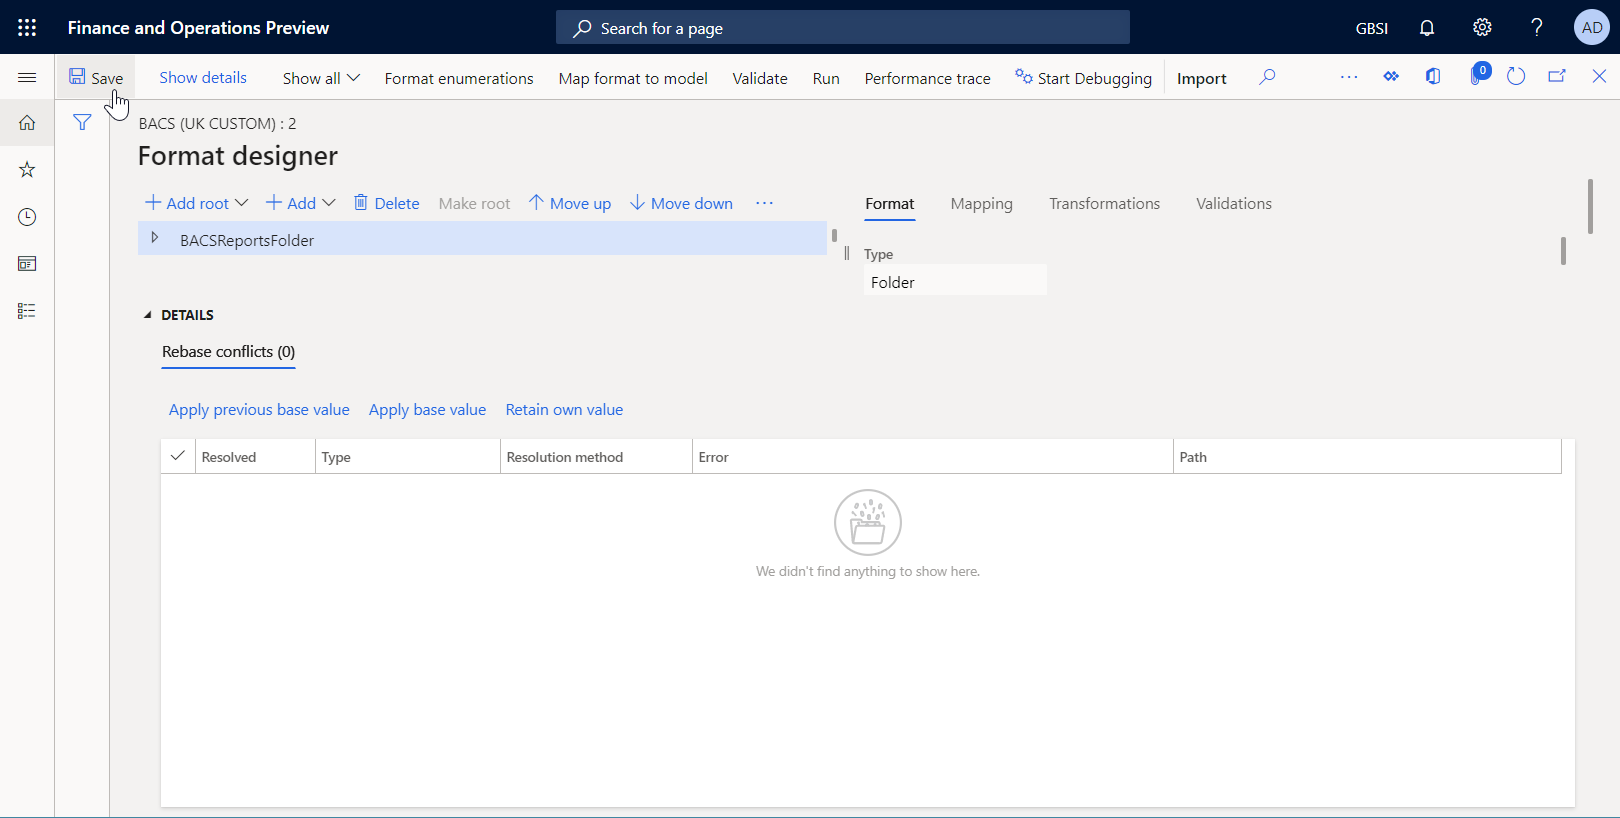Sort by Resolution method column header
Viewport: 1620px width, 818px height.
pyautogui.click(x=596, y=457)
